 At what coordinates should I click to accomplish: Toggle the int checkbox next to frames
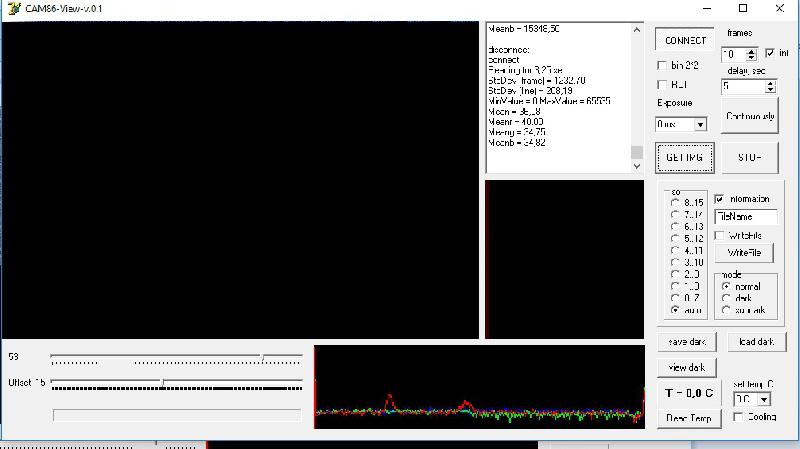tap(770, 53)
